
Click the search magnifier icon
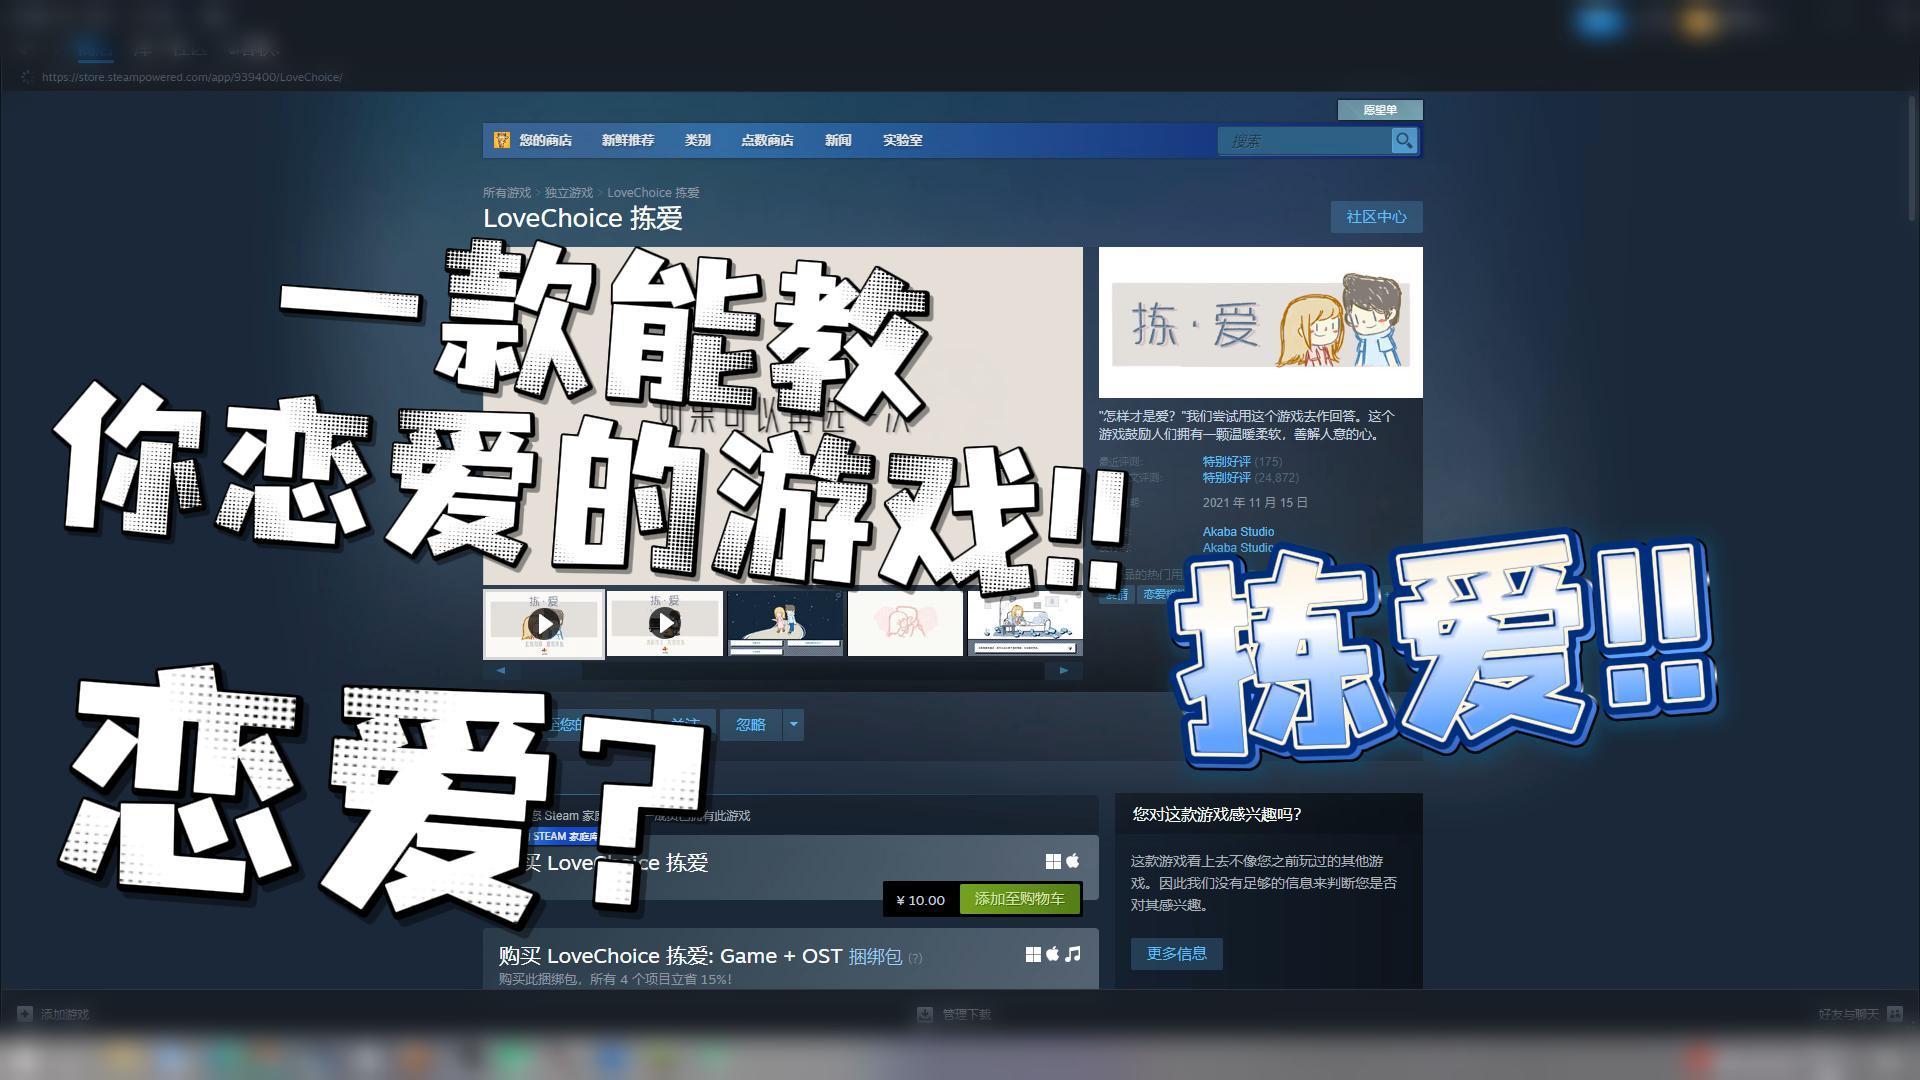1404,141
